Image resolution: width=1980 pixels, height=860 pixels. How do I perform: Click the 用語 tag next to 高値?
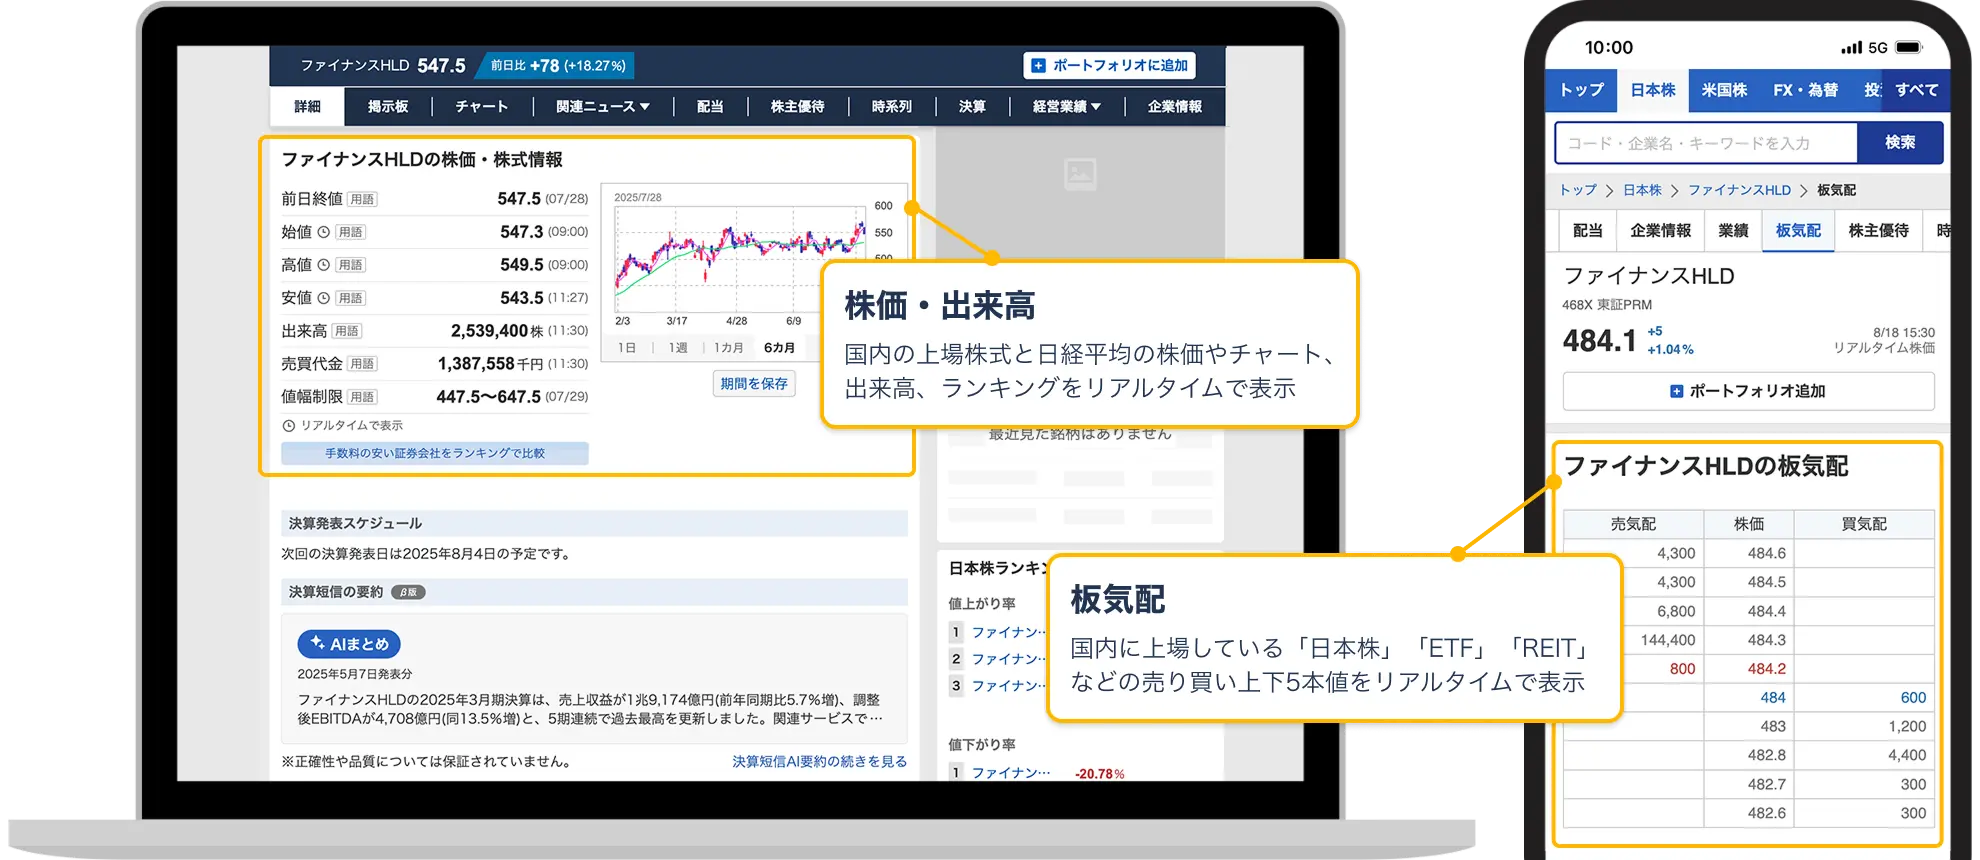click(350, 265)
